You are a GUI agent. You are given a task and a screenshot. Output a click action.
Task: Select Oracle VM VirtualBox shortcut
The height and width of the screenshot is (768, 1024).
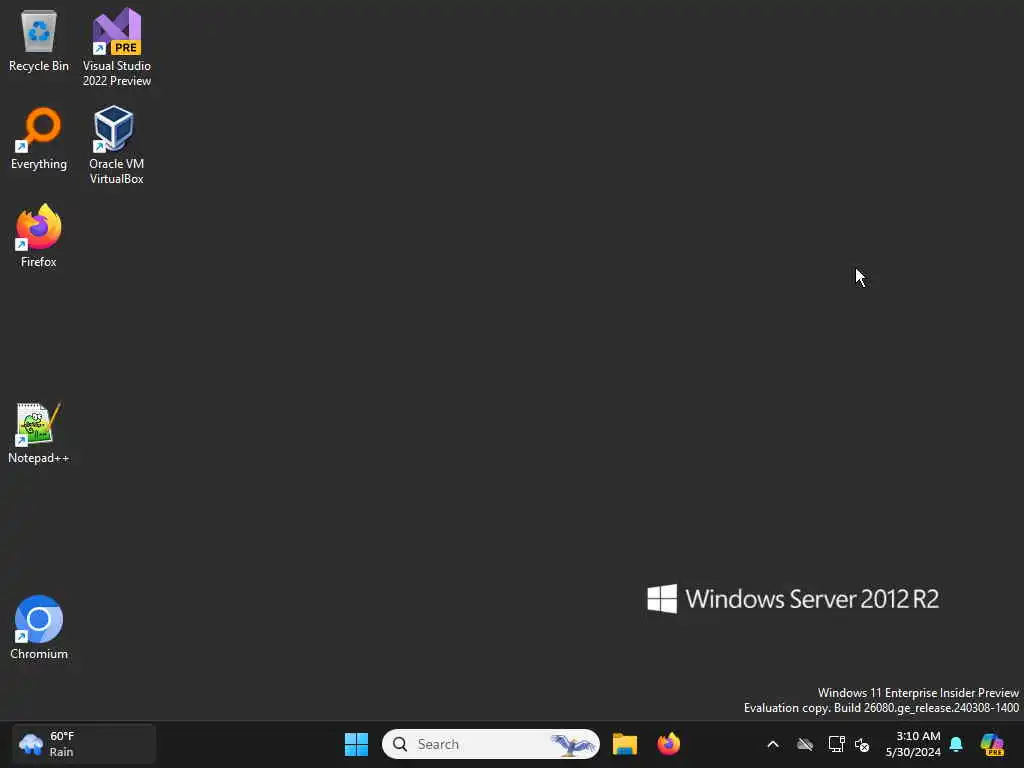(117, 145)
